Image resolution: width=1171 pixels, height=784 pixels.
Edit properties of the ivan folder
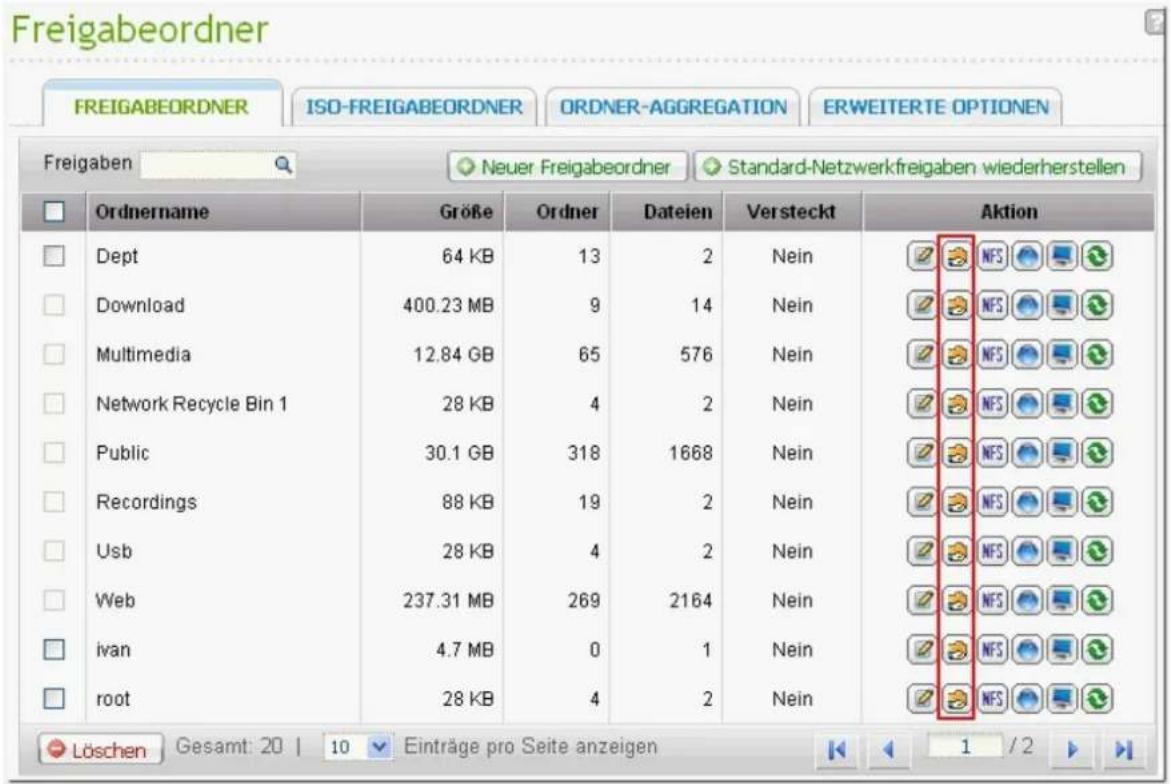pyautogui.click(x=922, y=650)
